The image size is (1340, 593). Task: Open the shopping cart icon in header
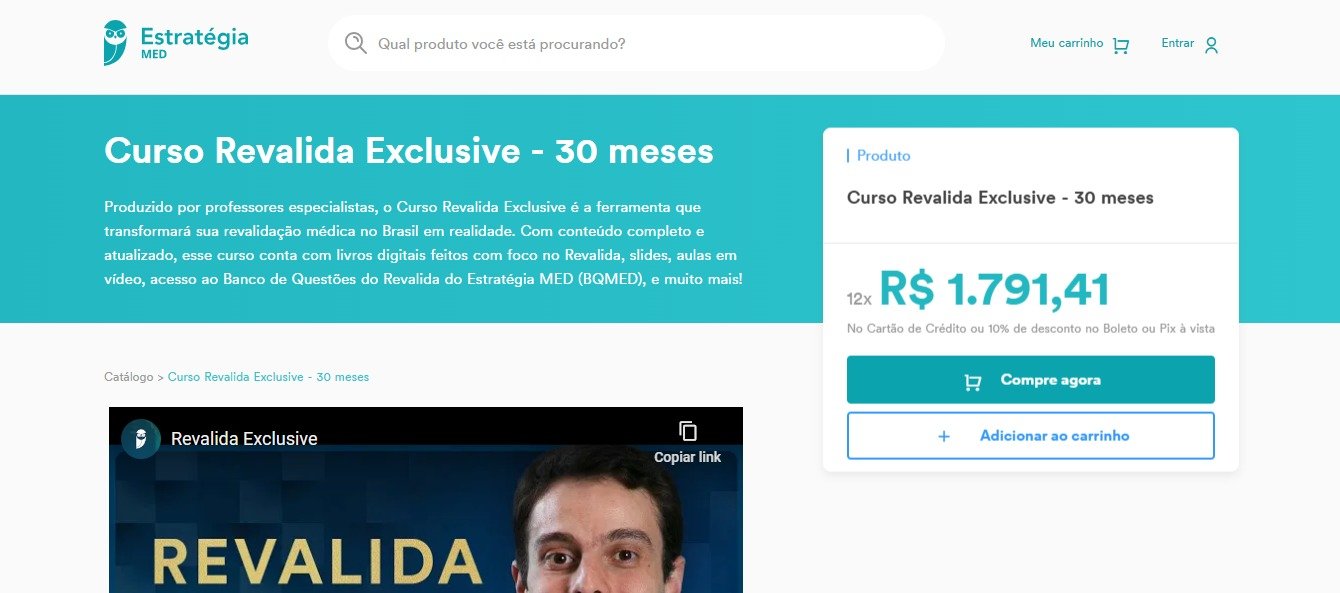click(x=1120, y=45)
